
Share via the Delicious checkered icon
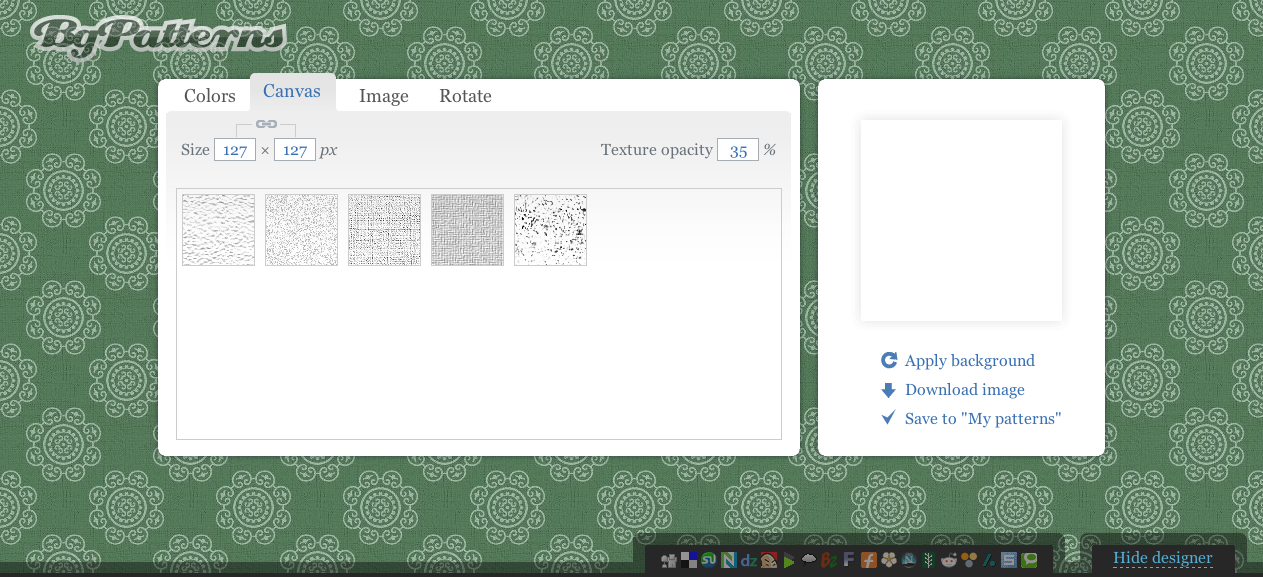689,560
